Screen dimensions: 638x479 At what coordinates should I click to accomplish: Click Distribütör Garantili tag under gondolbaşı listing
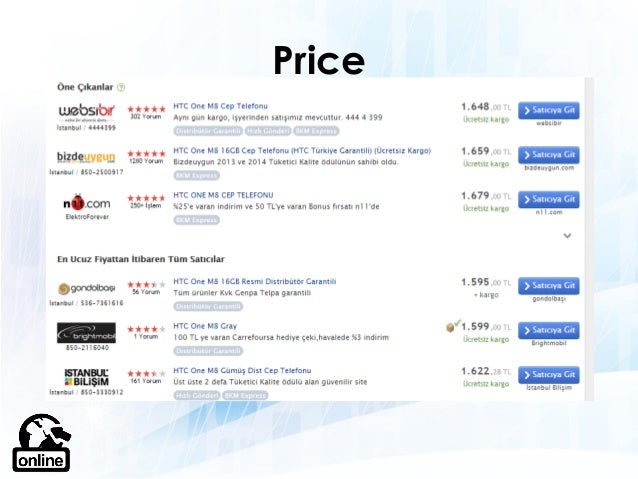208,306
